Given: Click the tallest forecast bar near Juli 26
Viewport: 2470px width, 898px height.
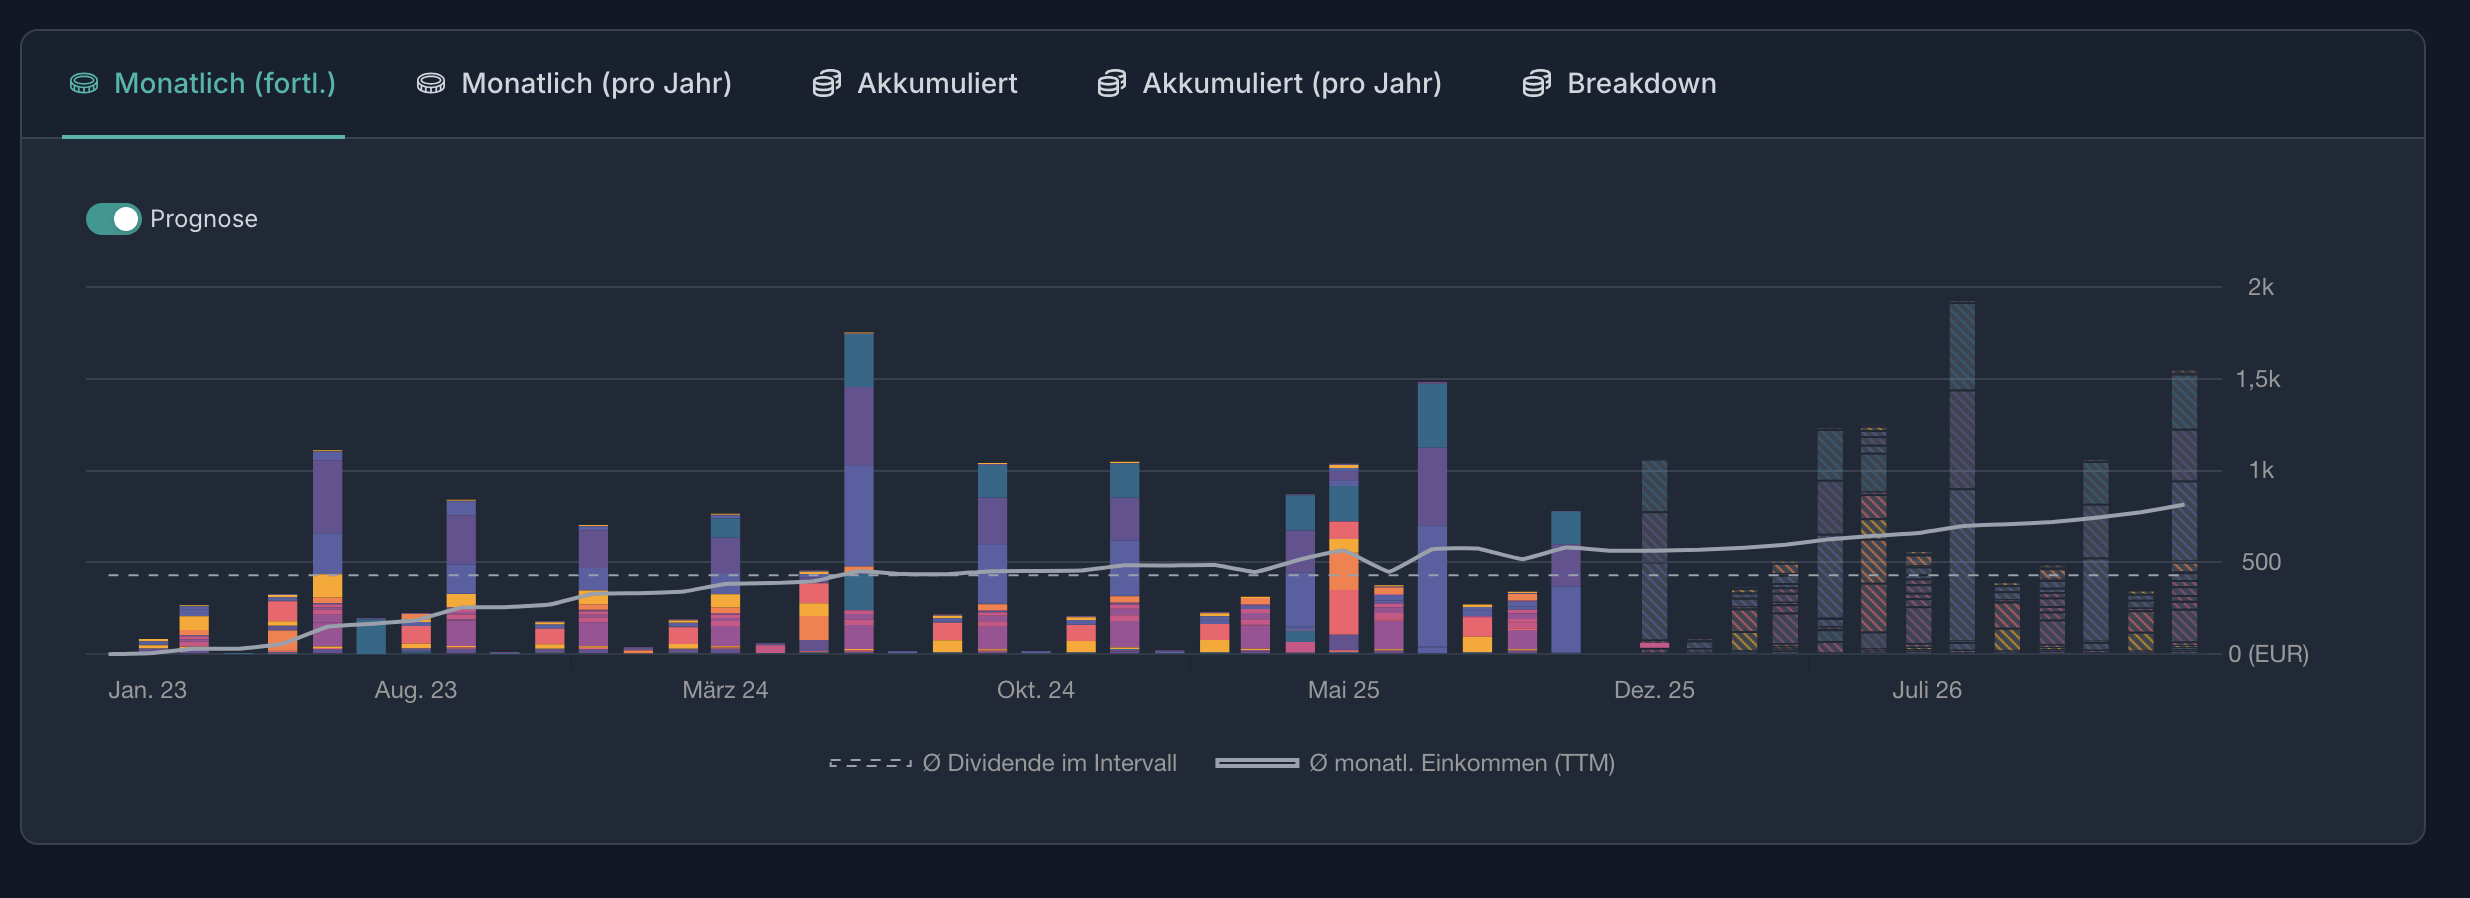Looking at the screenshot, I should point(1962,480).
